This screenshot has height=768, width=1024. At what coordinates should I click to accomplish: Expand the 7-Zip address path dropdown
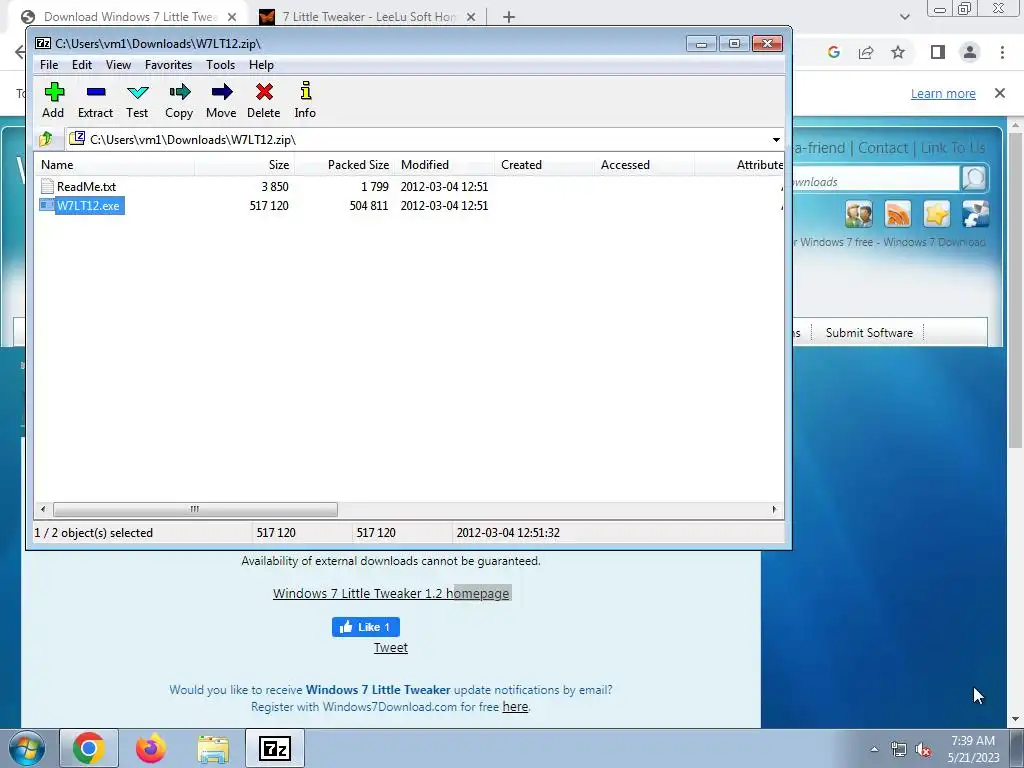776,140
